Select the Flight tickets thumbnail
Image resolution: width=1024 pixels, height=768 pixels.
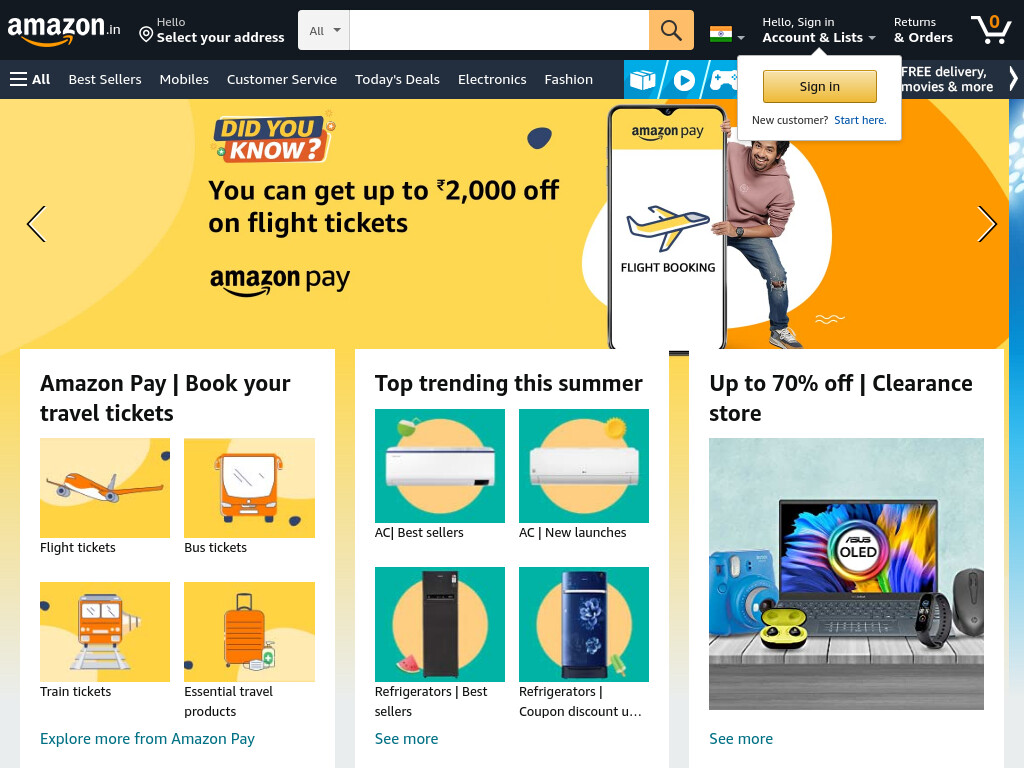click(x=105, y=488)
